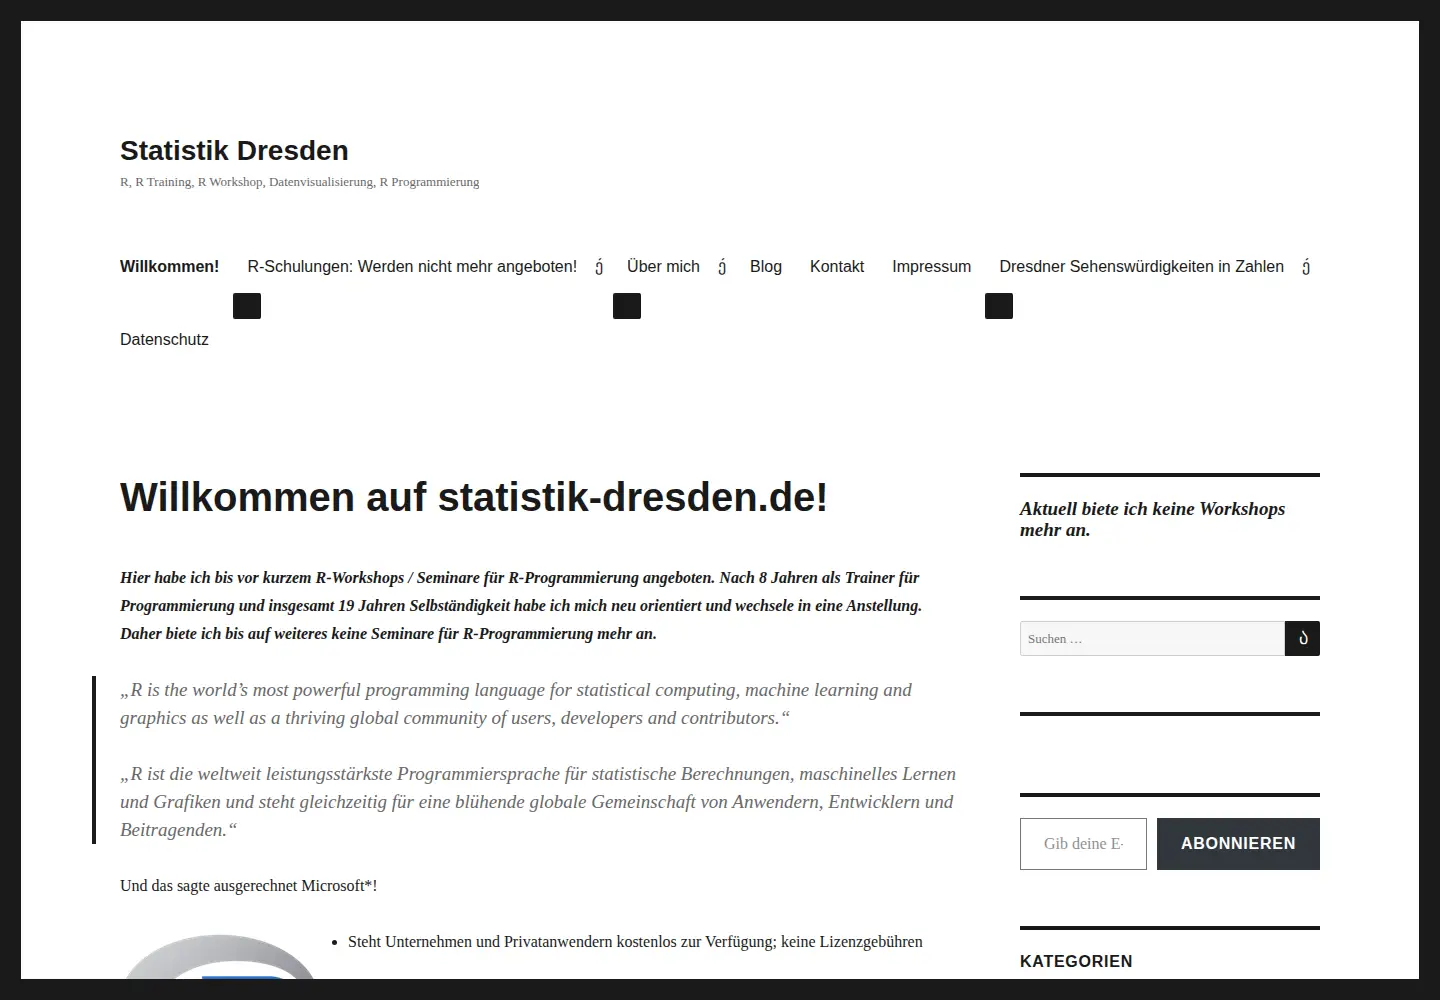The height and width of the screenshot is (1000, 1440).
Task: Open the Datenschutz menu item
Action: (164, 339)
